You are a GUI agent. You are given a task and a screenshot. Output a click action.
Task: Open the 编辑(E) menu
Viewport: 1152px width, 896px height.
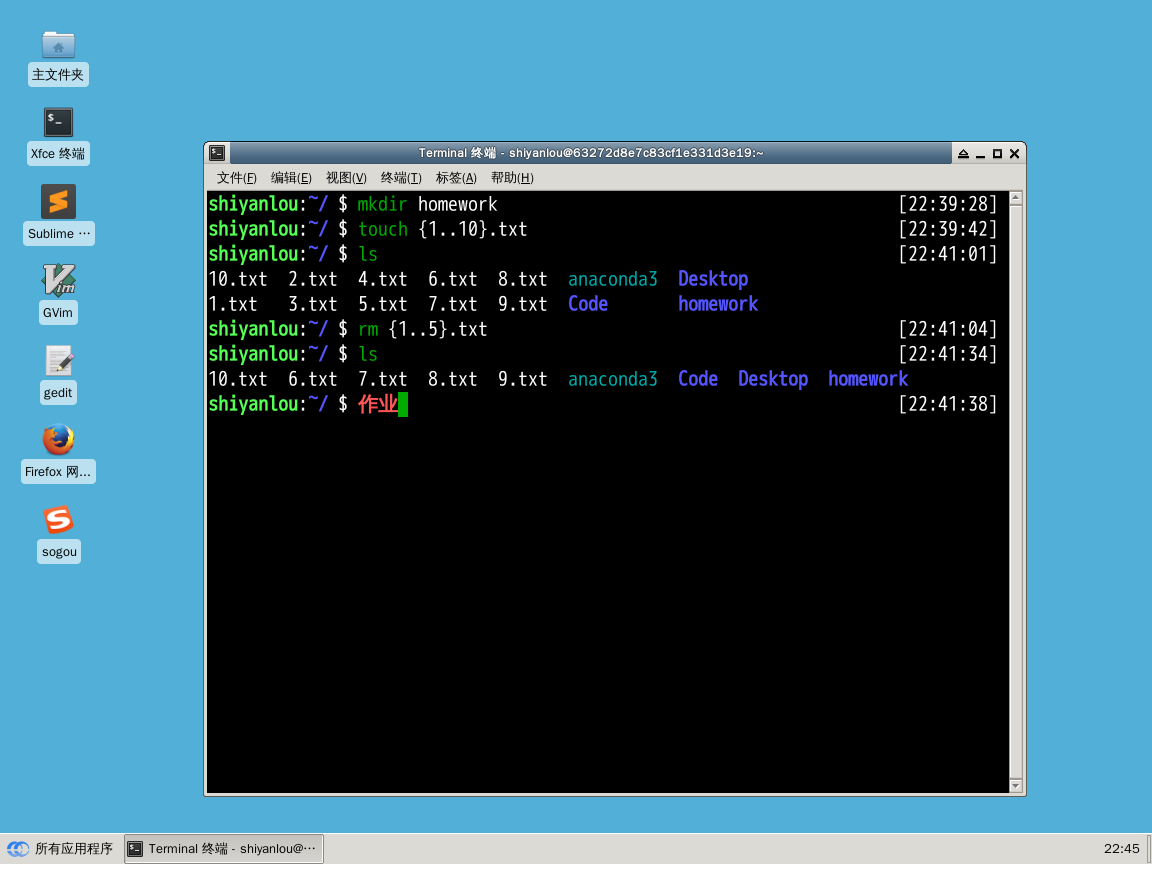(x=290, y=177)
